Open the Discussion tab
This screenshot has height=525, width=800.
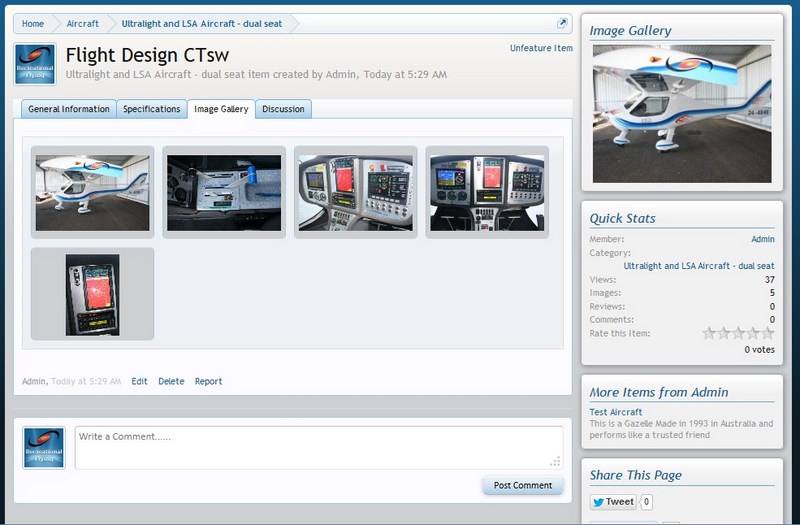(x=283, y=109)
